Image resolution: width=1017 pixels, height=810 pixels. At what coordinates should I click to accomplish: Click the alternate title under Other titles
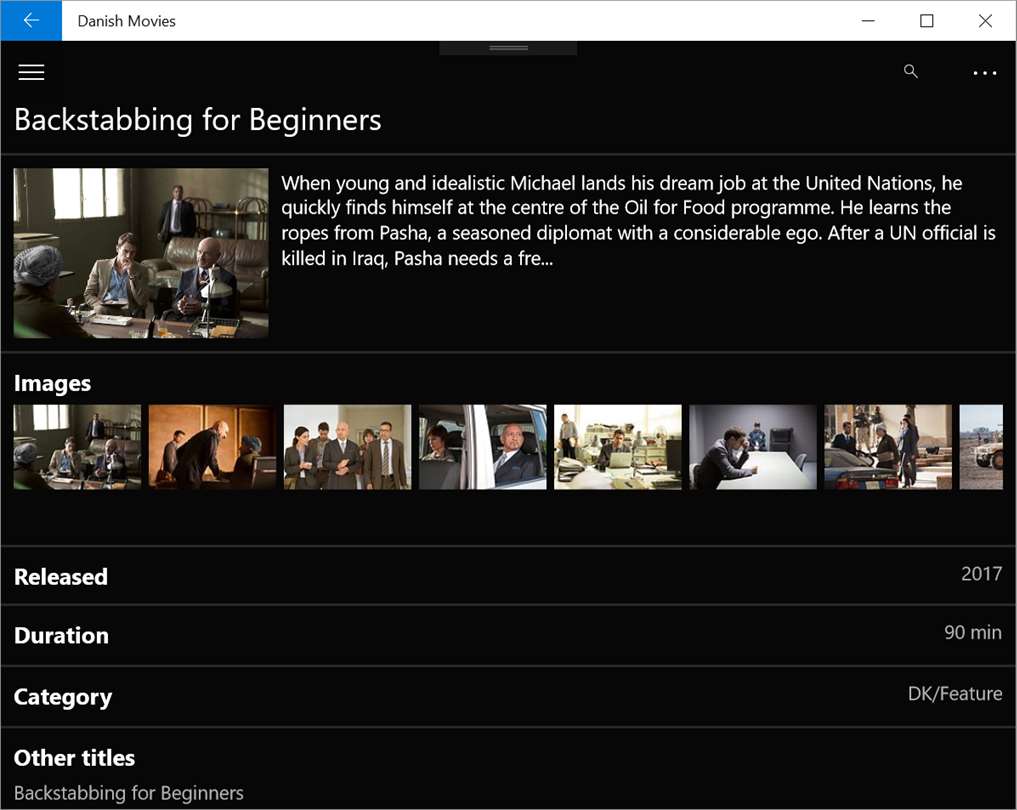coord(129,793)
